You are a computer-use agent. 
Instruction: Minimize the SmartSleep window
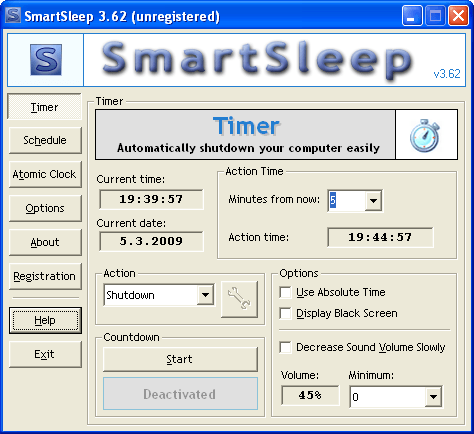coord(412,16)
